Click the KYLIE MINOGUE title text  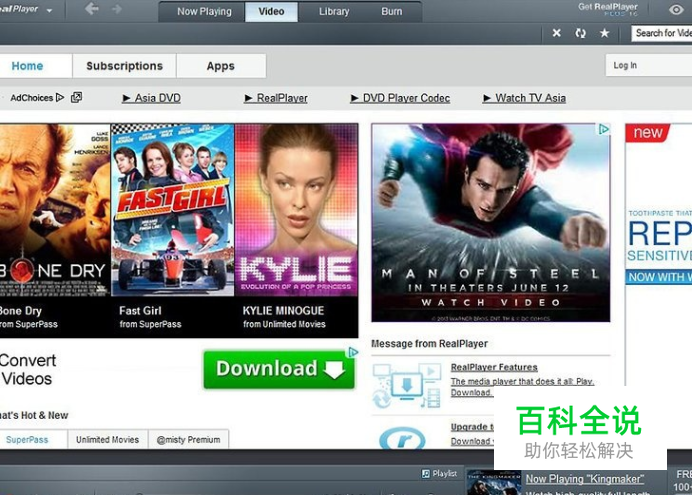click(x=283, y=311)
